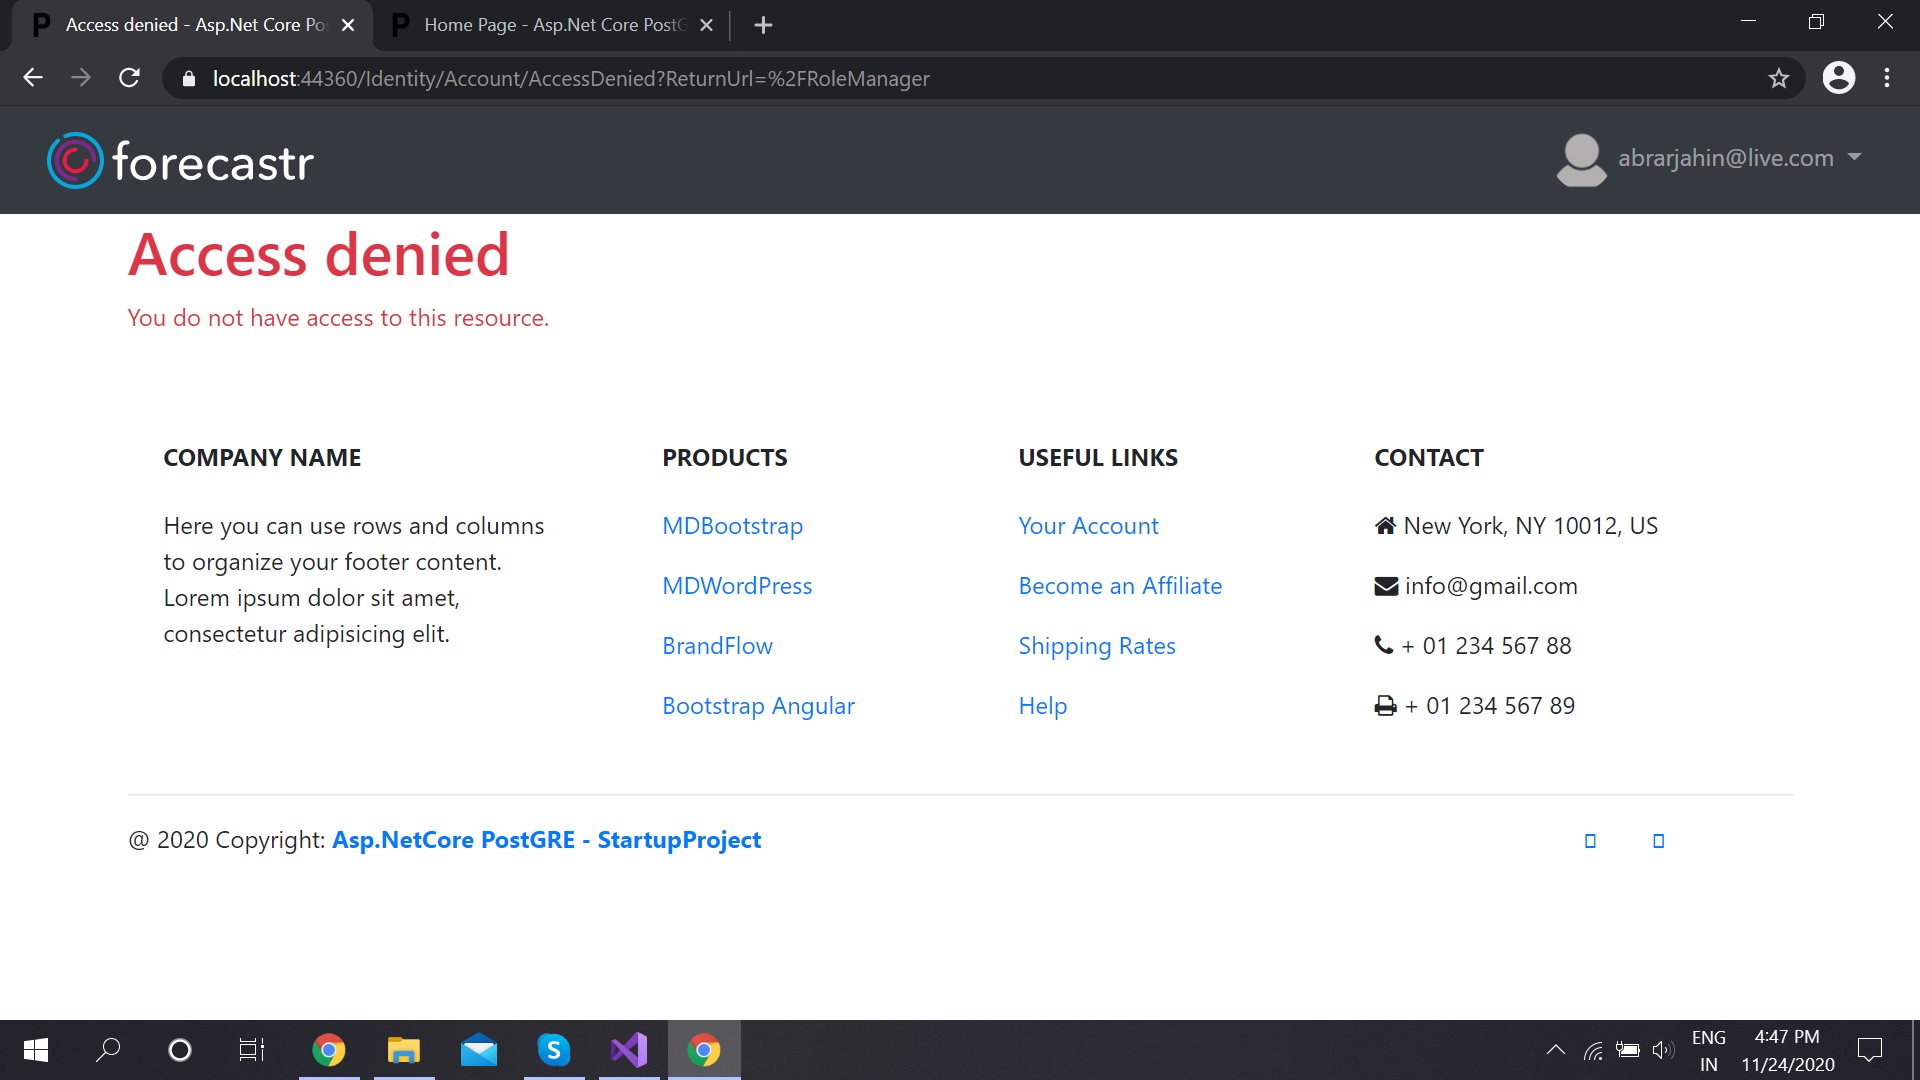Click the 'New York, NY 10012, US' address

tap(1530, 526)
